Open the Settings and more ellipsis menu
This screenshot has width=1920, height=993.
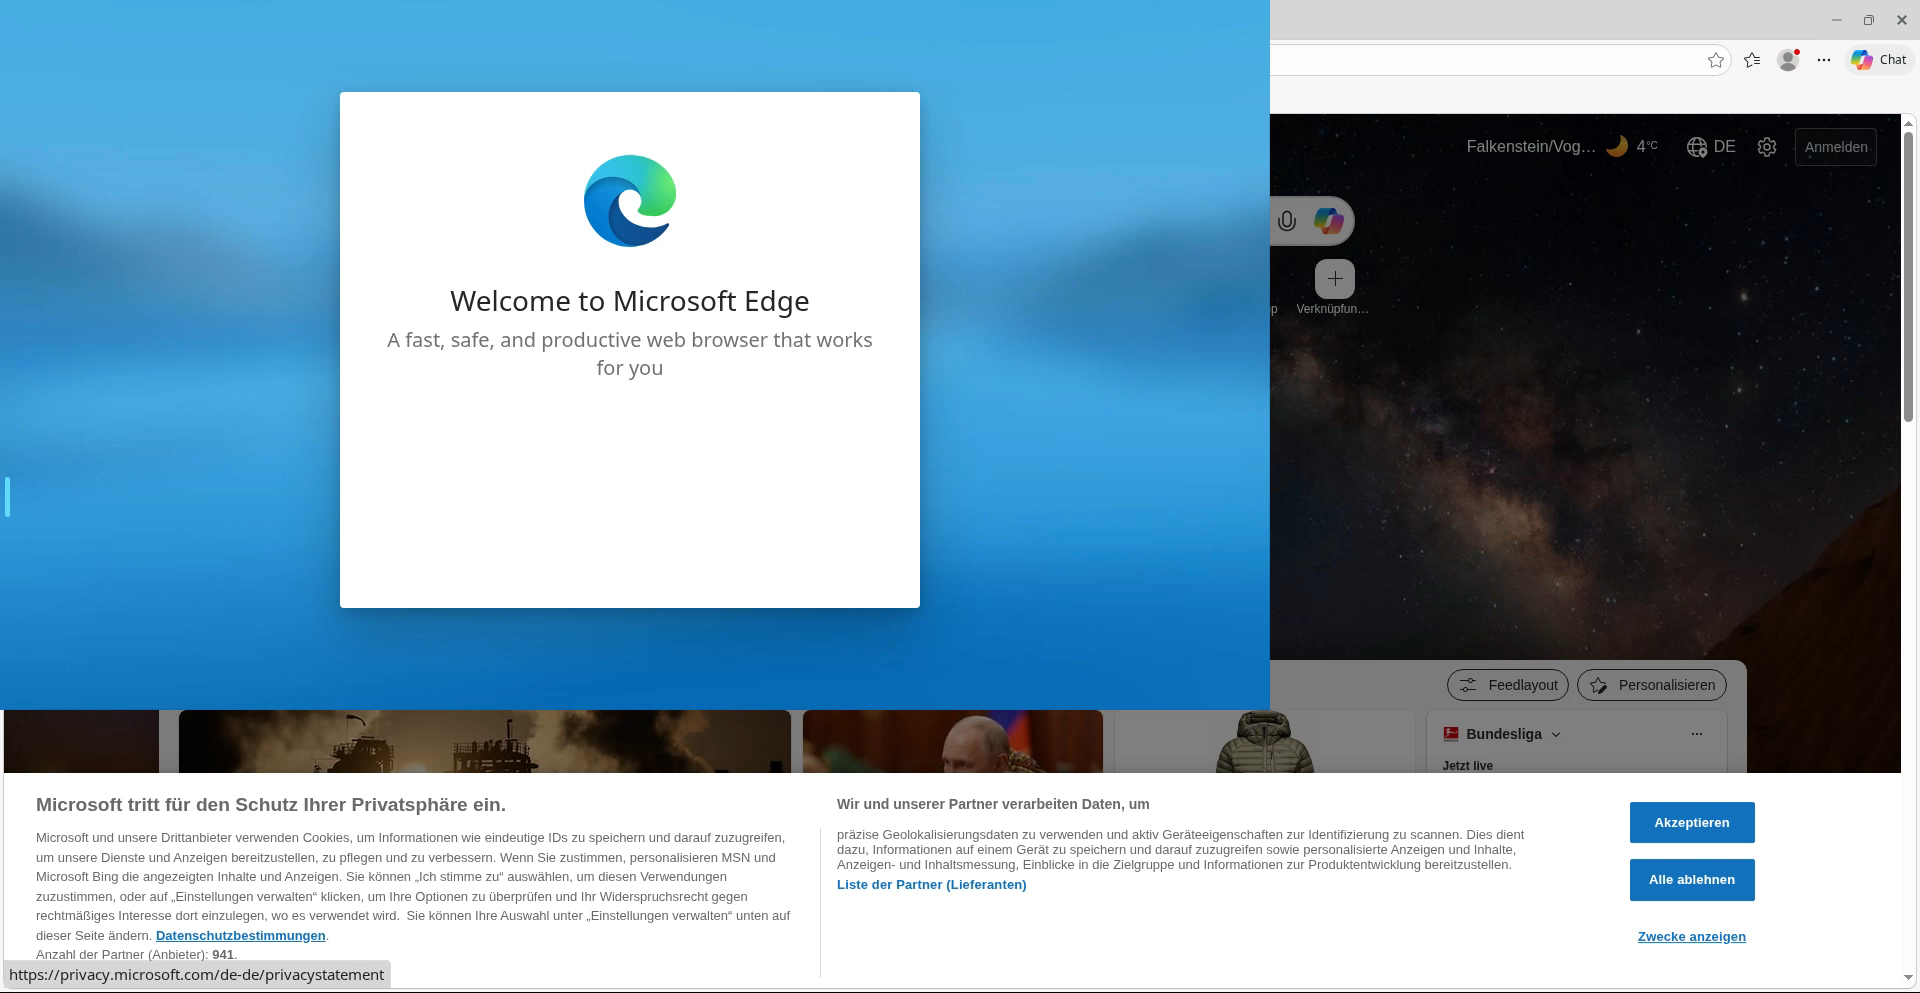click(1824, 60)
